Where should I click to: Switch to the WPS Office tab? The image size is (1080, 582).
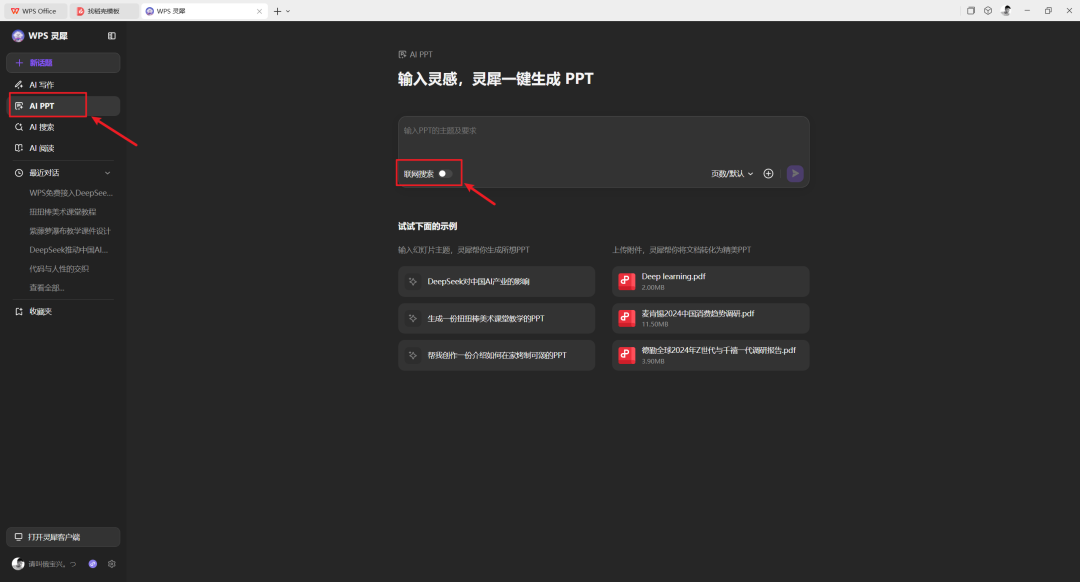pos(34,11)
